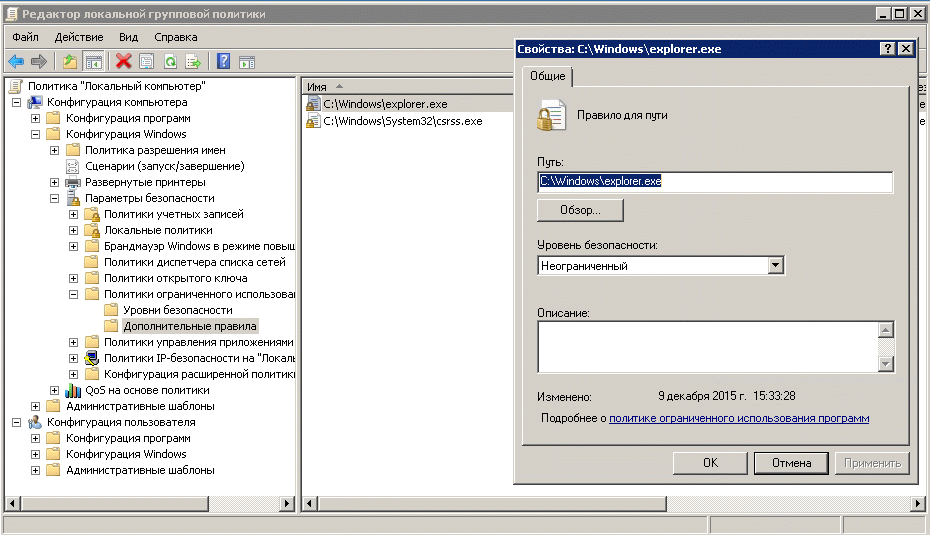Collapse the first 'Конфигурация Windows' node

(x=36, y=134)
